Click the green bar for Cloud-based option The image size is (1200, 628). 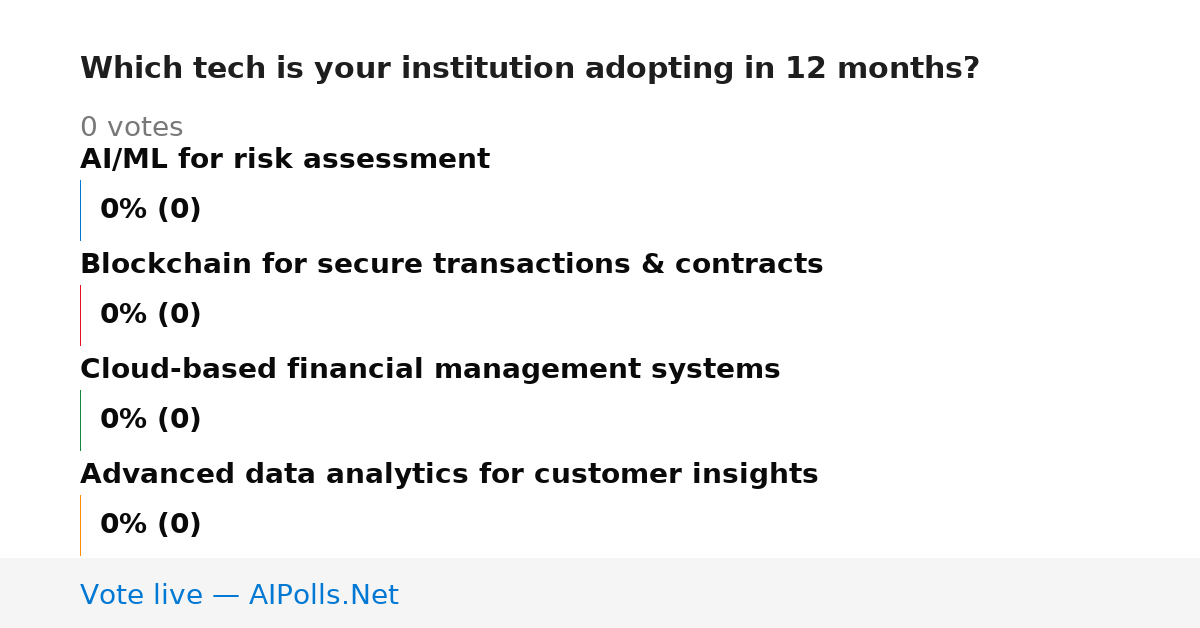pos(80,420)
